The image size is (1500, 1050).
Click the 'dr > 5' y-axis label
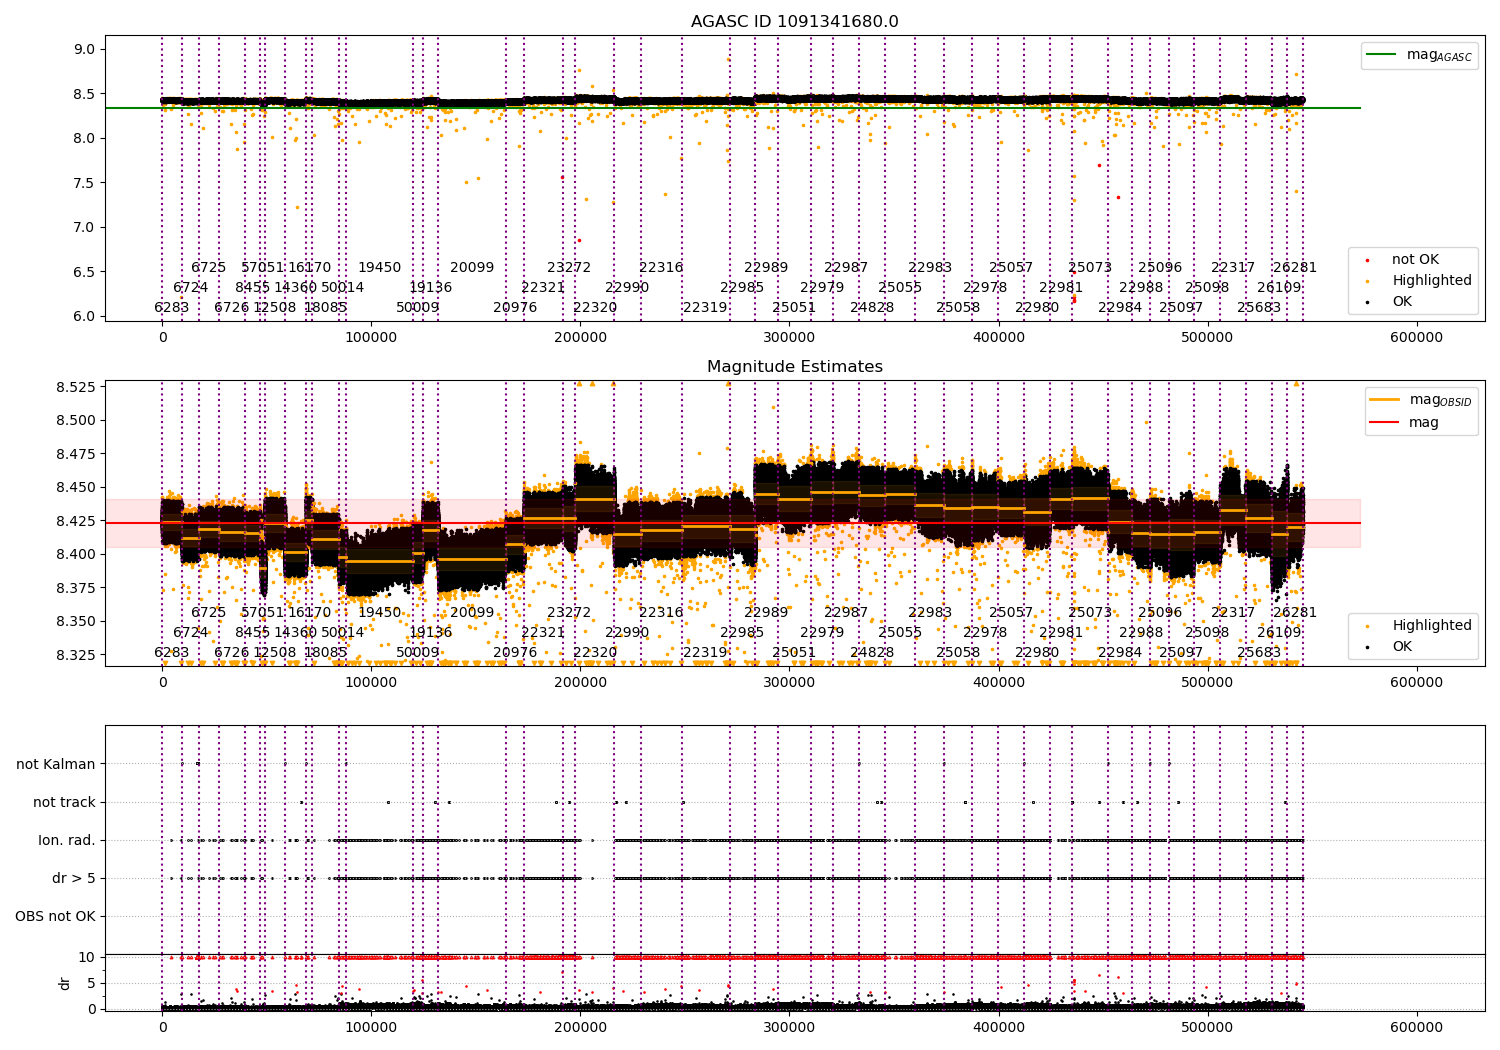click(74, 878)
